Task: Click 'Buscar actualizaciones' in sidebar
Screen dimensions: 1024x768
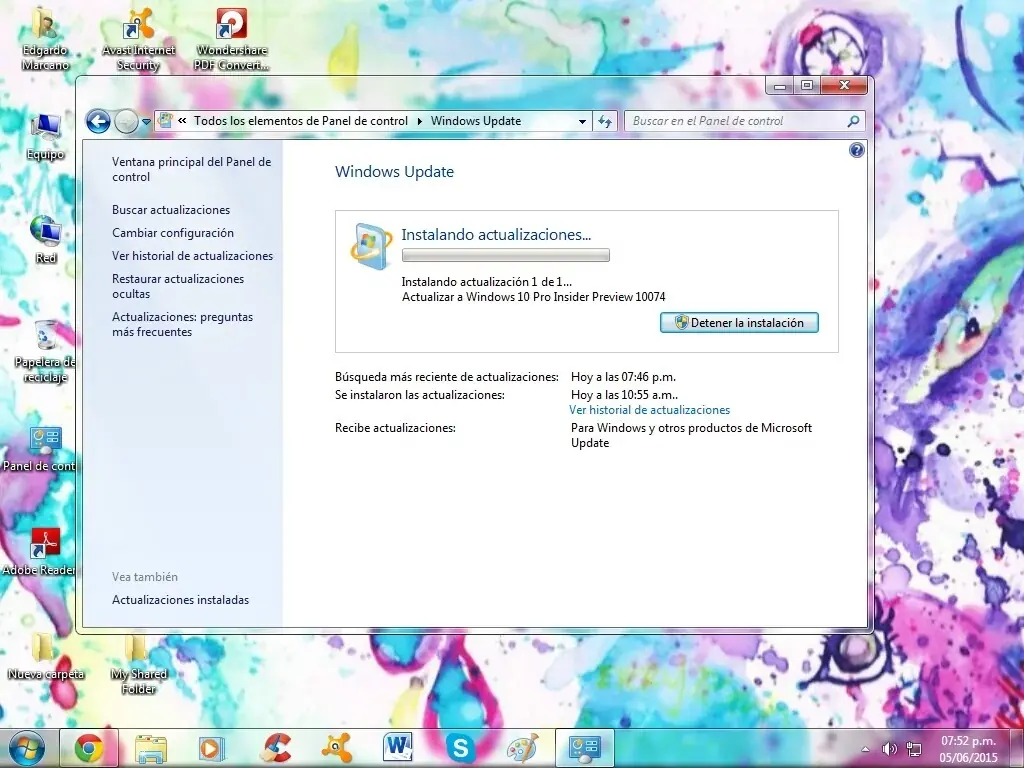Action: point(171,210)
